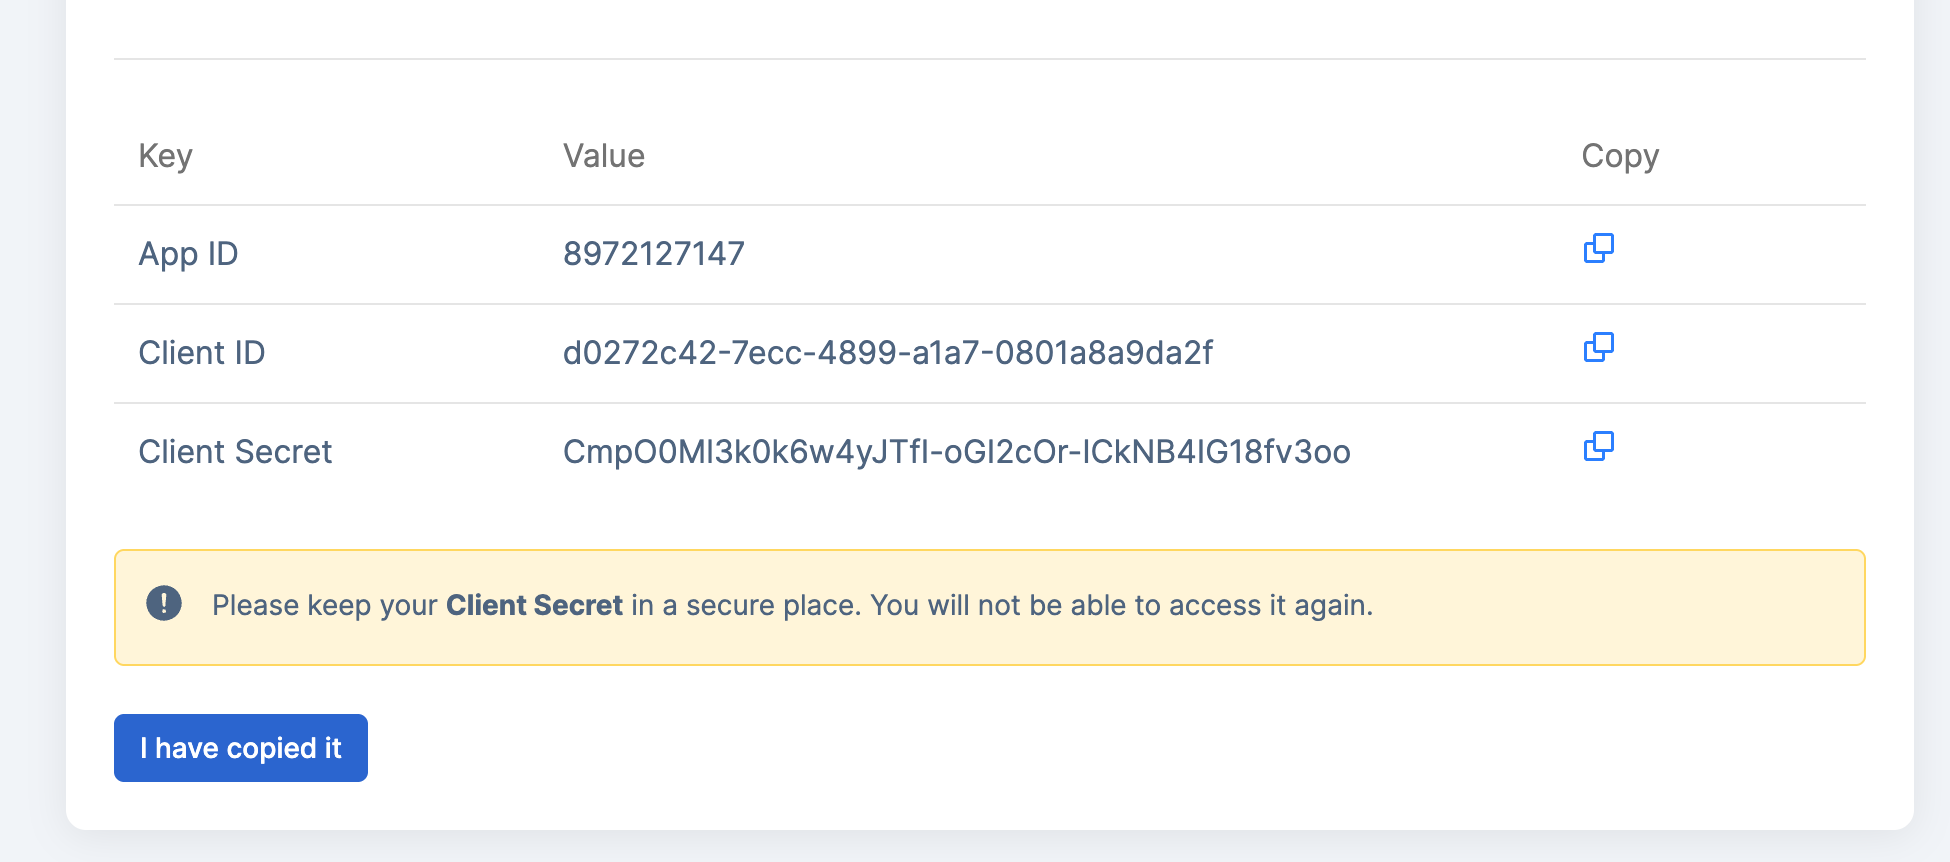Click empty space in the App ID row
The image size is (1950, 862).
(1150, 254)
